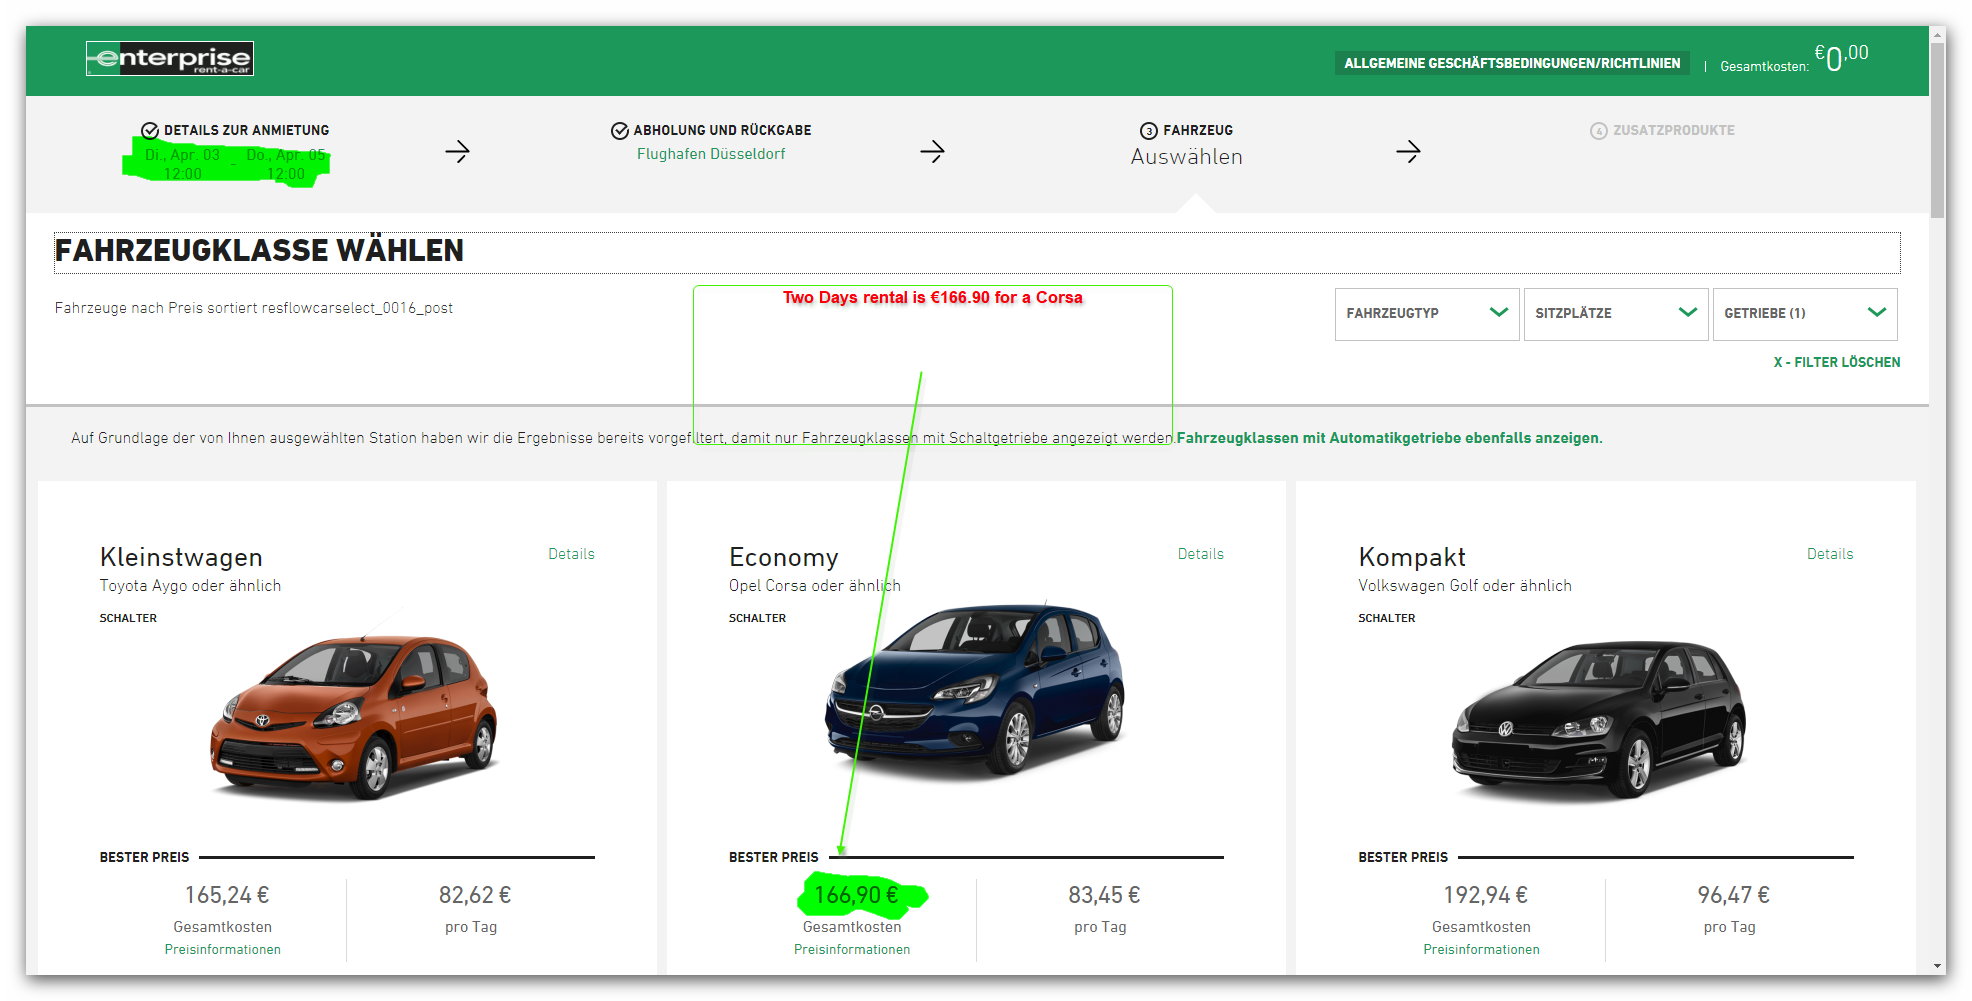
Task: Open the Getriebe (1) filter dropdown
Action: coord(1805,314)
